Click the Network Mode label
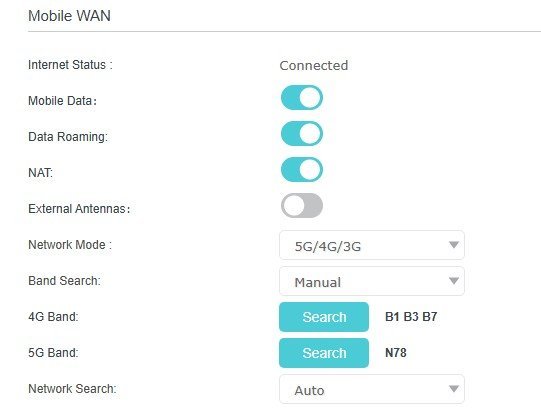Viewport: 541px width, 409px height. click(x=70, y=245)
